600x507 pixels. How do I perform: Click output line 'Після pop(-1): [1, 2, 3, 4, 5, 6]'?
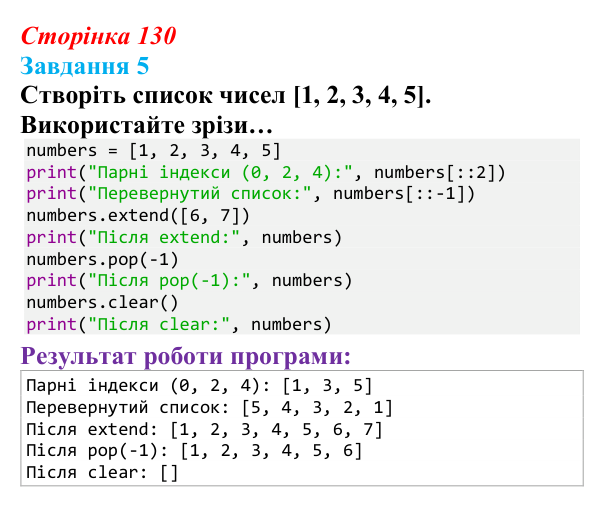click(194, 451)
